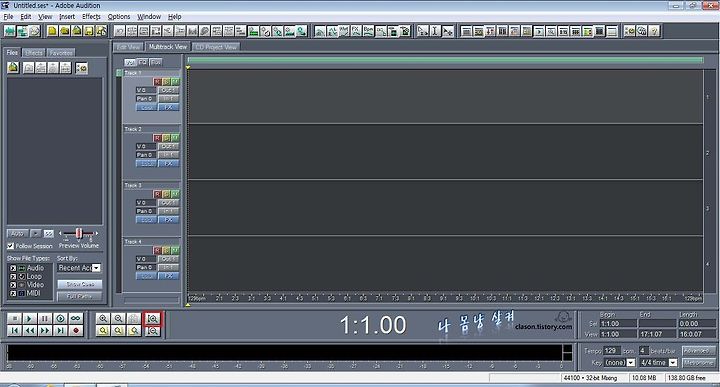The height and width of the screenshot is (387, 720).
Task: Click the View End 17:1.07 field
Action: (658, 334)
